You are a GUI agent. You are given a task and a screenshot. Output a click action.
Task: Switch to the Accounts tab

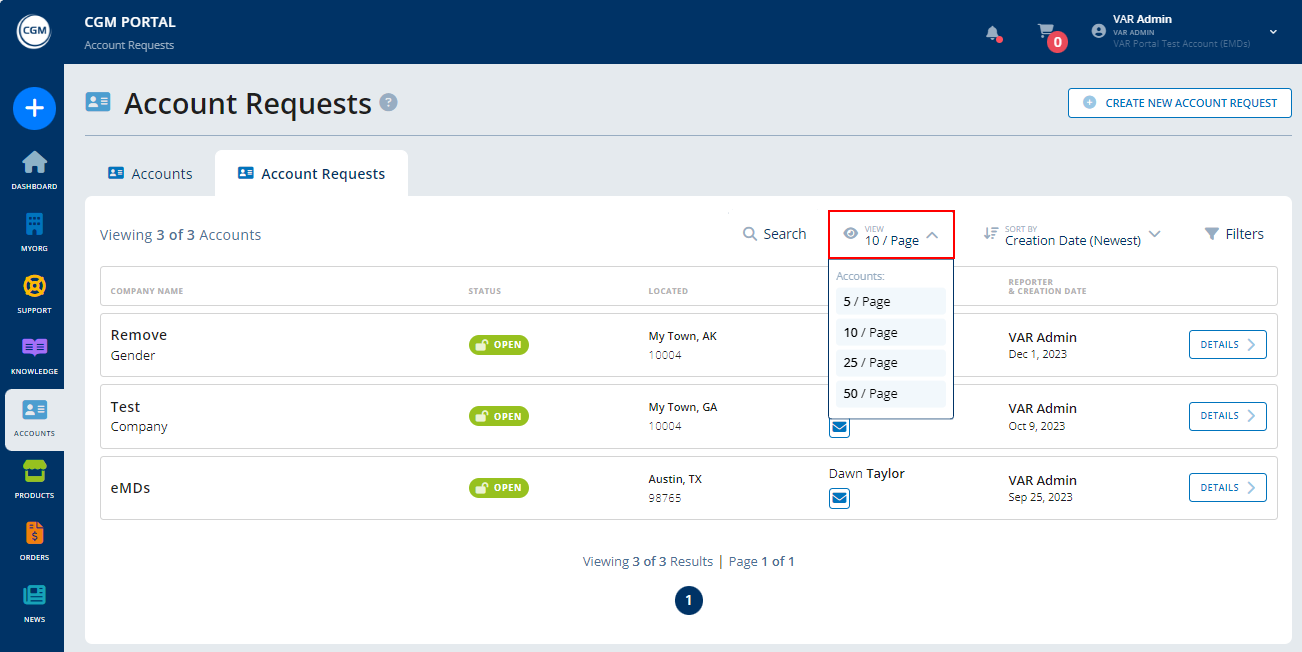[150, 173]
